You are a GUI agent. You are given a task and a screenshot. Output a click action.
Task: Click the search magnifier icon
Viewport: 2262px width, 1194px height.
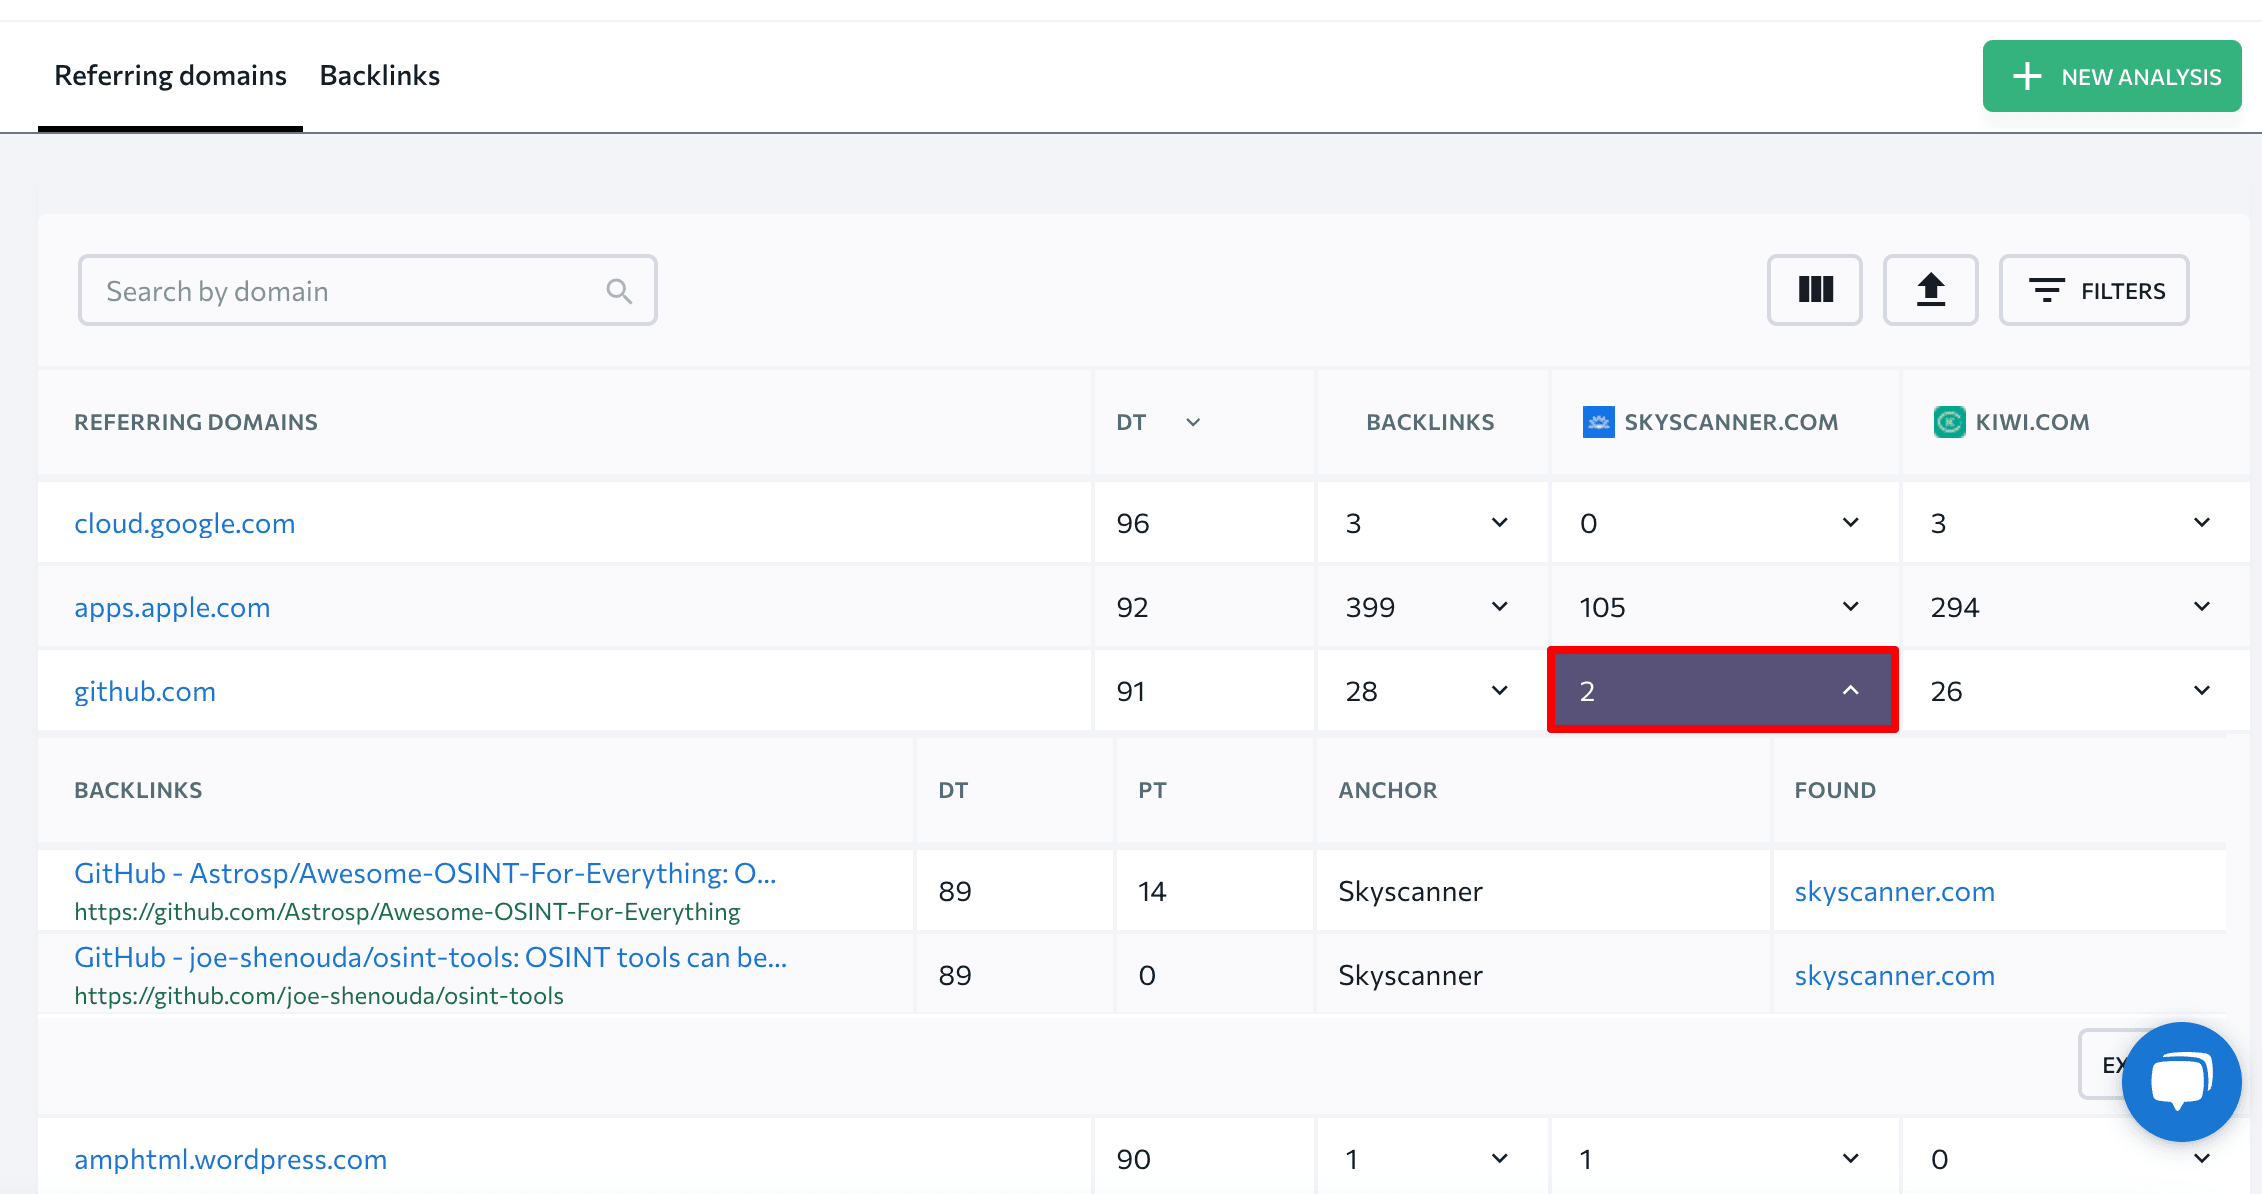(x=619, y=291)
